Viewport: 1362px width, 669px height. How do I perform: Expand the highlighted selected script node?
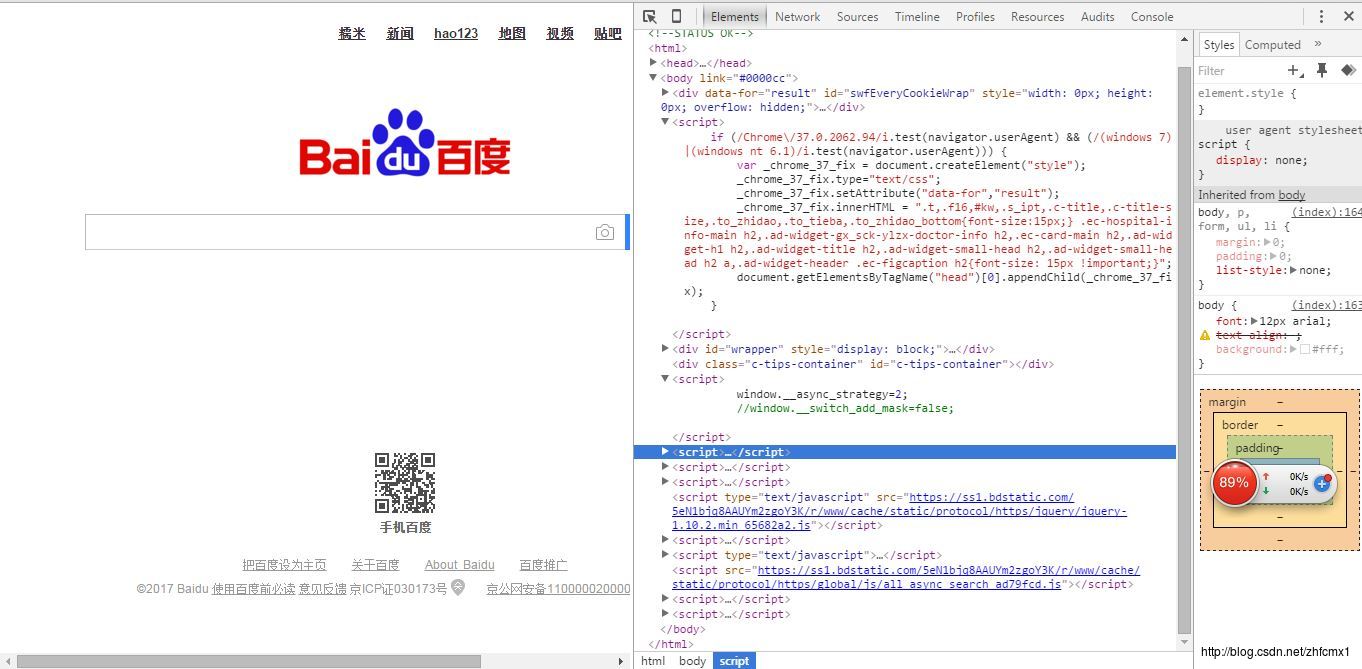pyautogui.click(x=666, y=452)
